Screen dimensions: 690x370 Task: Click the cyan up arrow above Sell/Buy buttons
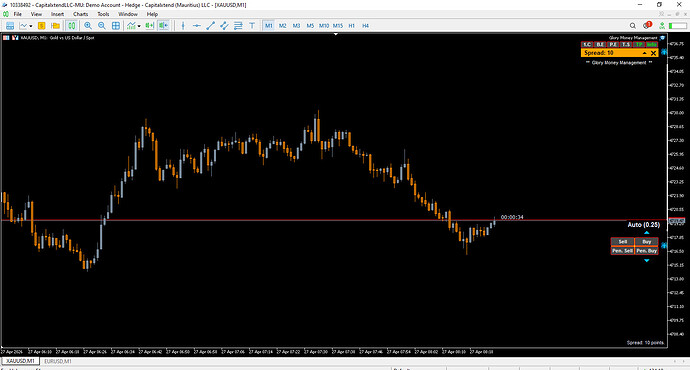click(x=646, y=233)
